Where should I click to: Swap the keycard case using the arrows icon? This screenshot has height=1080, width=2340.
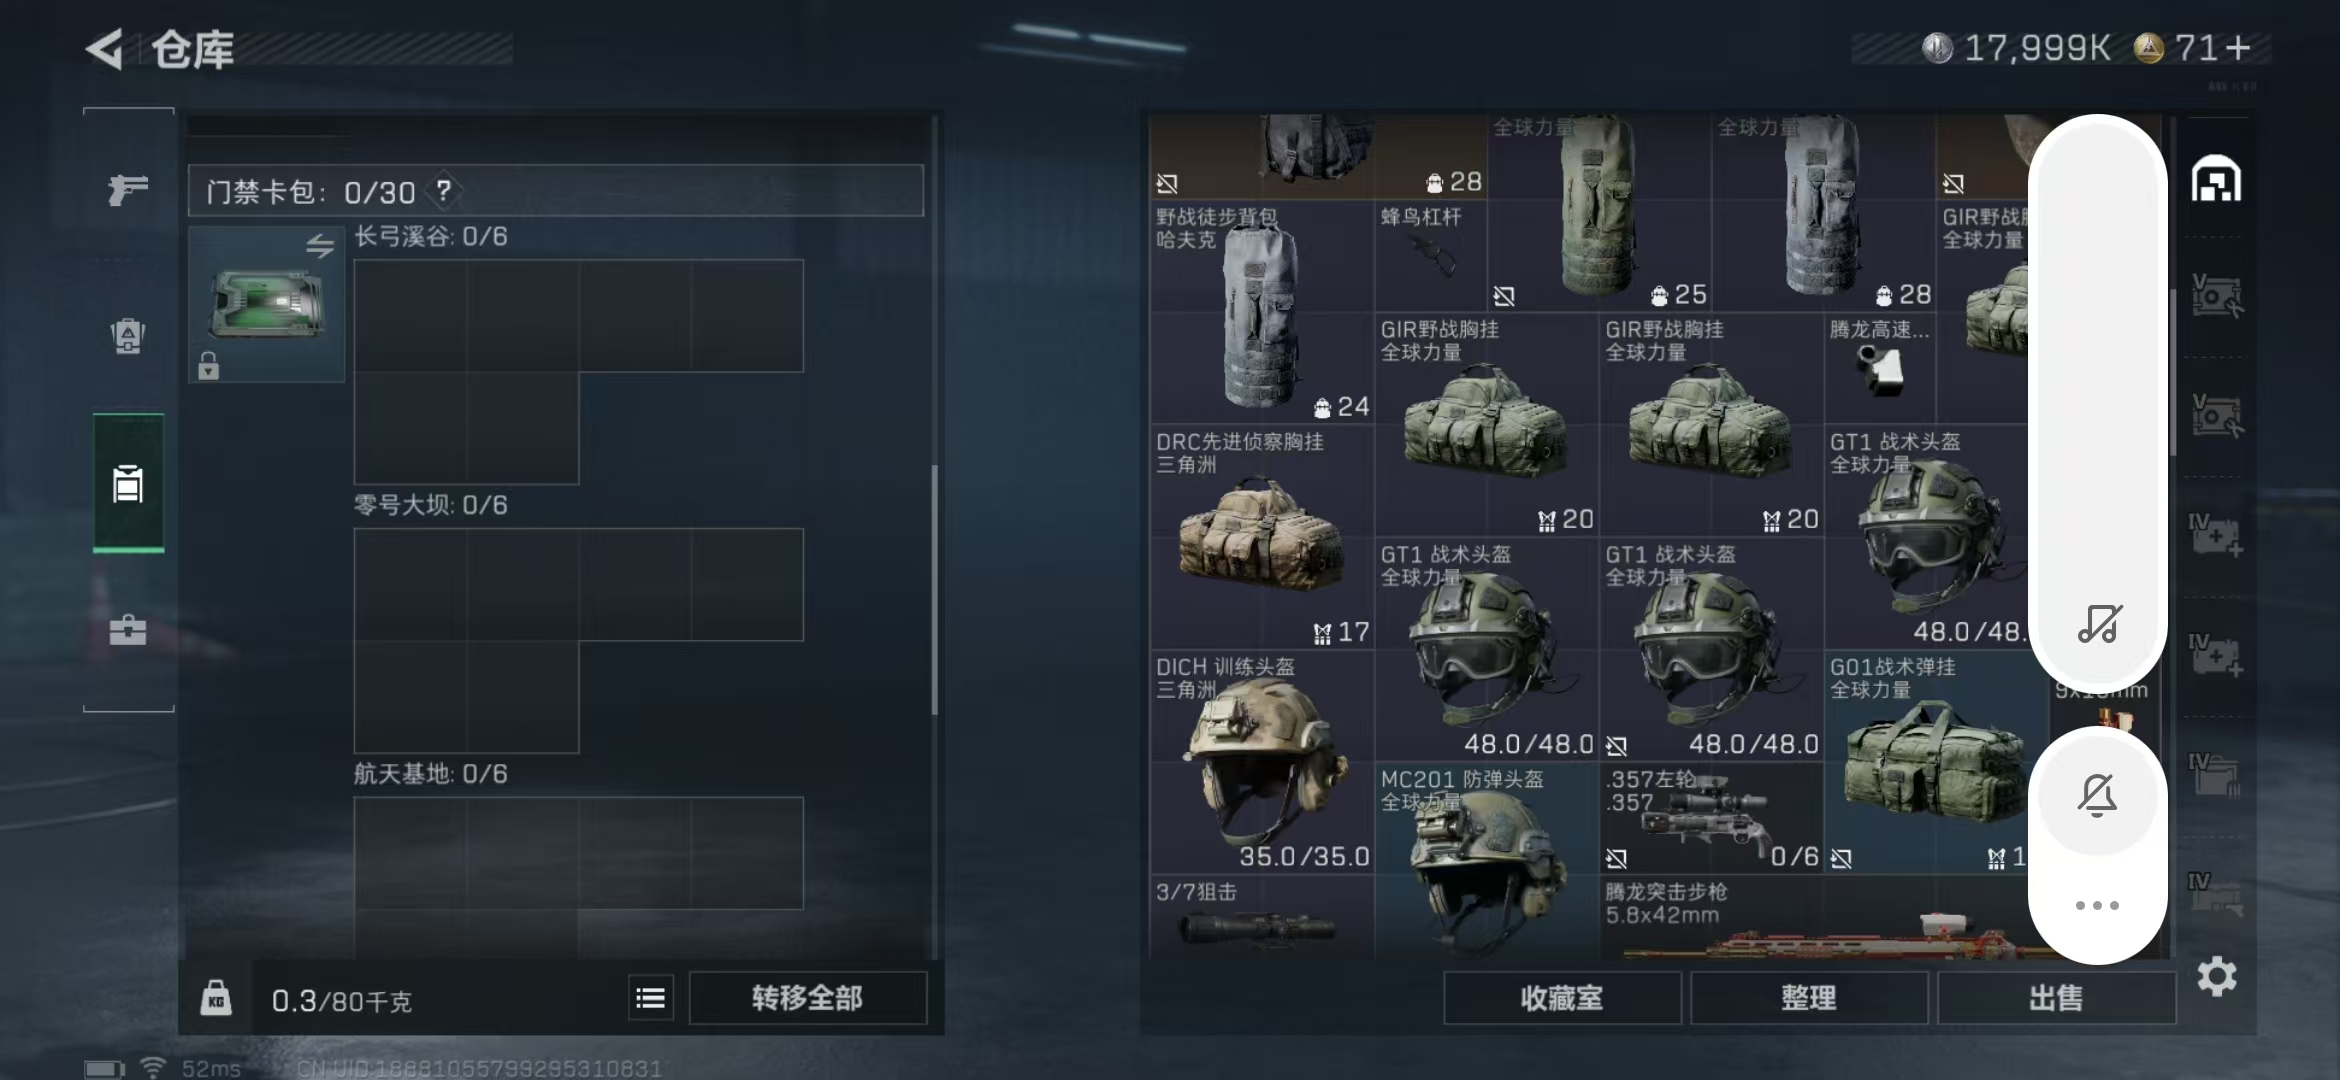point(320,246)
